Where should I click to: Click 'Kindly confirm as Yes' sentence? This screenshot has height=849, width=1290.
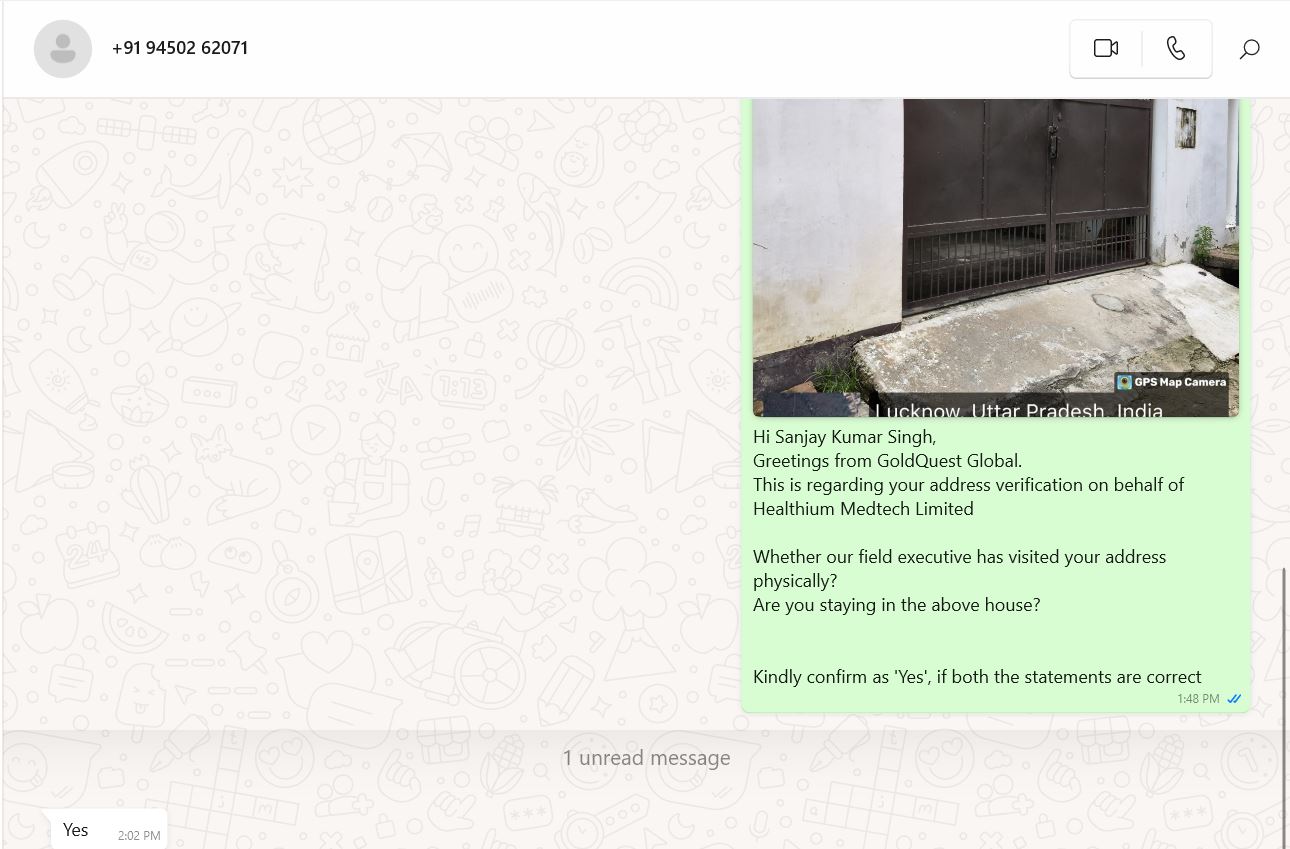pos(977,677)
